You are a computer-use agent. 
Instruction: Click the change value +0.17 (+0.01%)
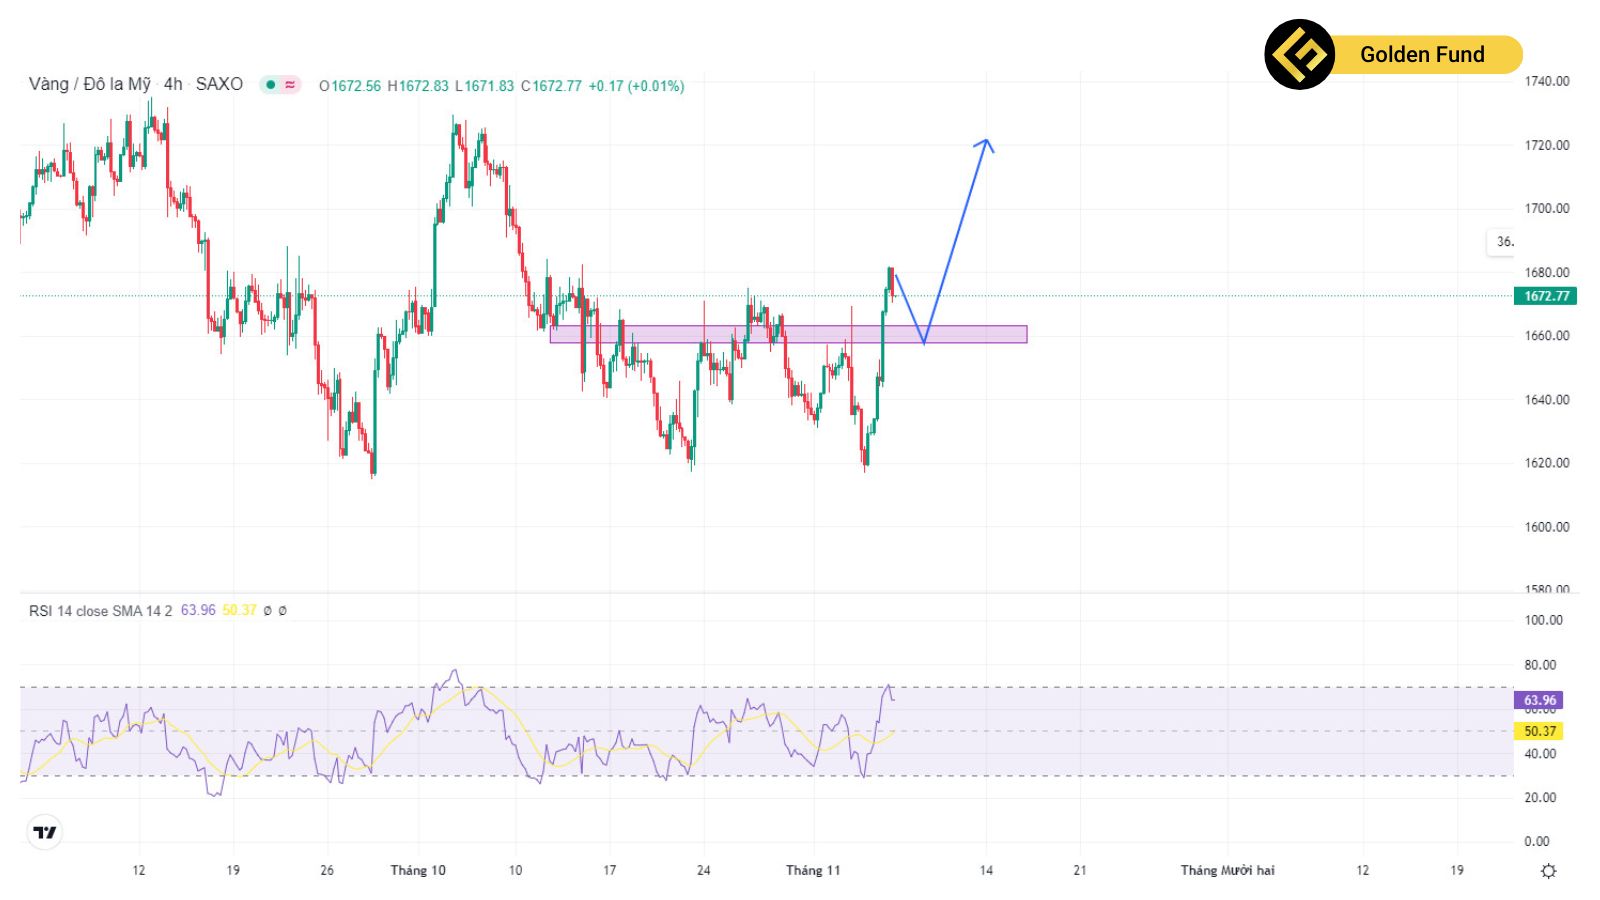(636, 86)
